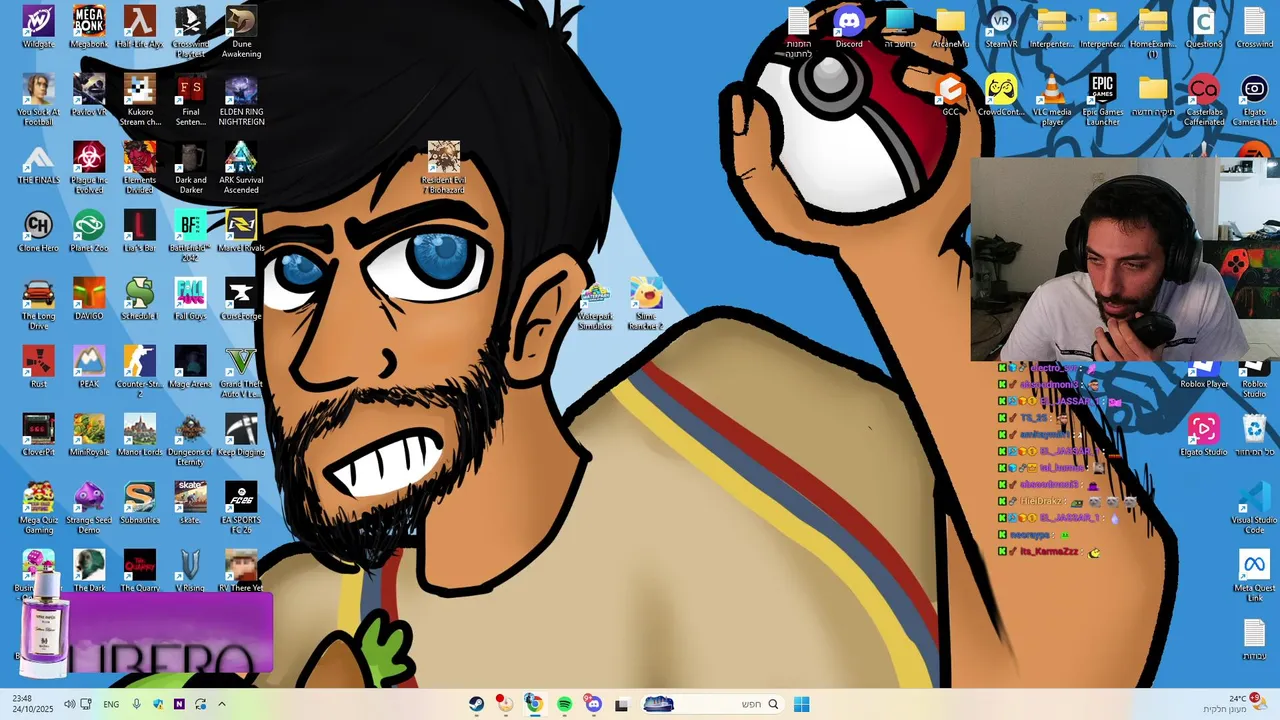
Task: Open the Manor Lords icon
Action: tap(140, 435)
